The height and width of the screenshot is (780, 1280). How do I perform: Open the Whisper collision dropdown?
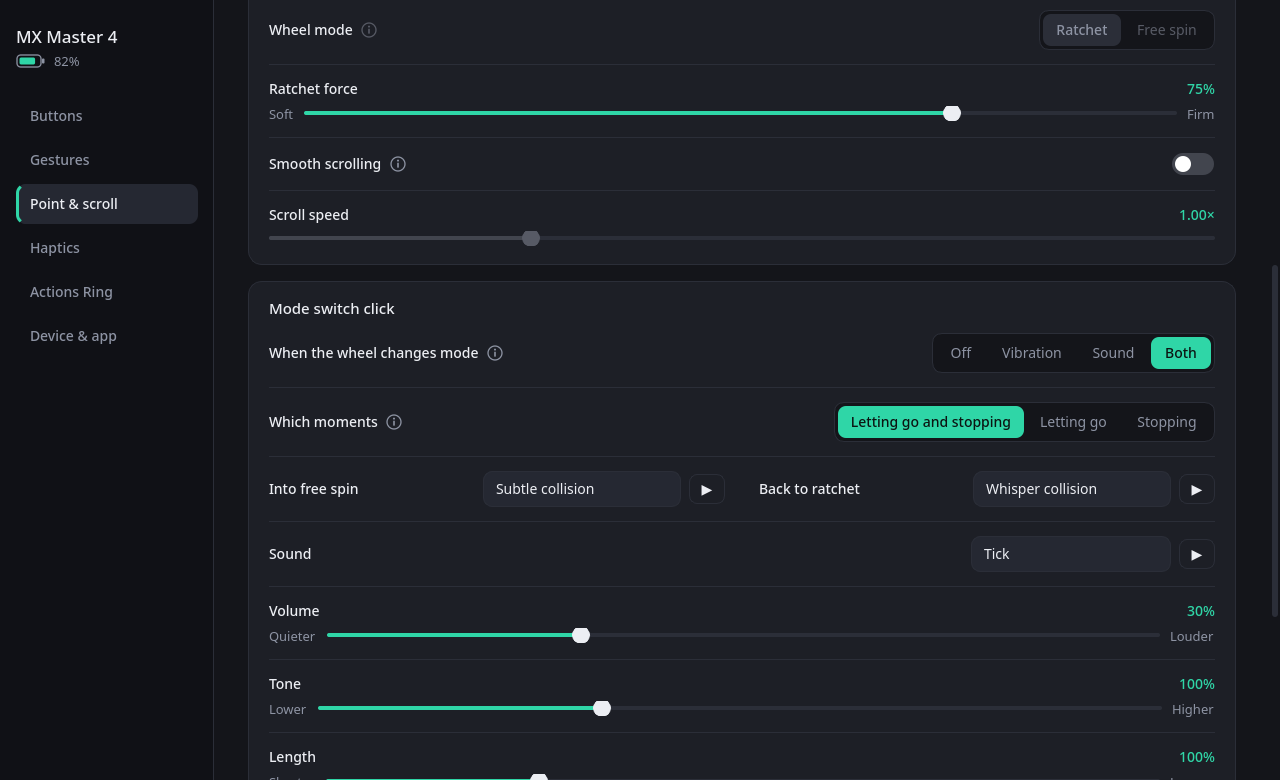pos(1072,489)
